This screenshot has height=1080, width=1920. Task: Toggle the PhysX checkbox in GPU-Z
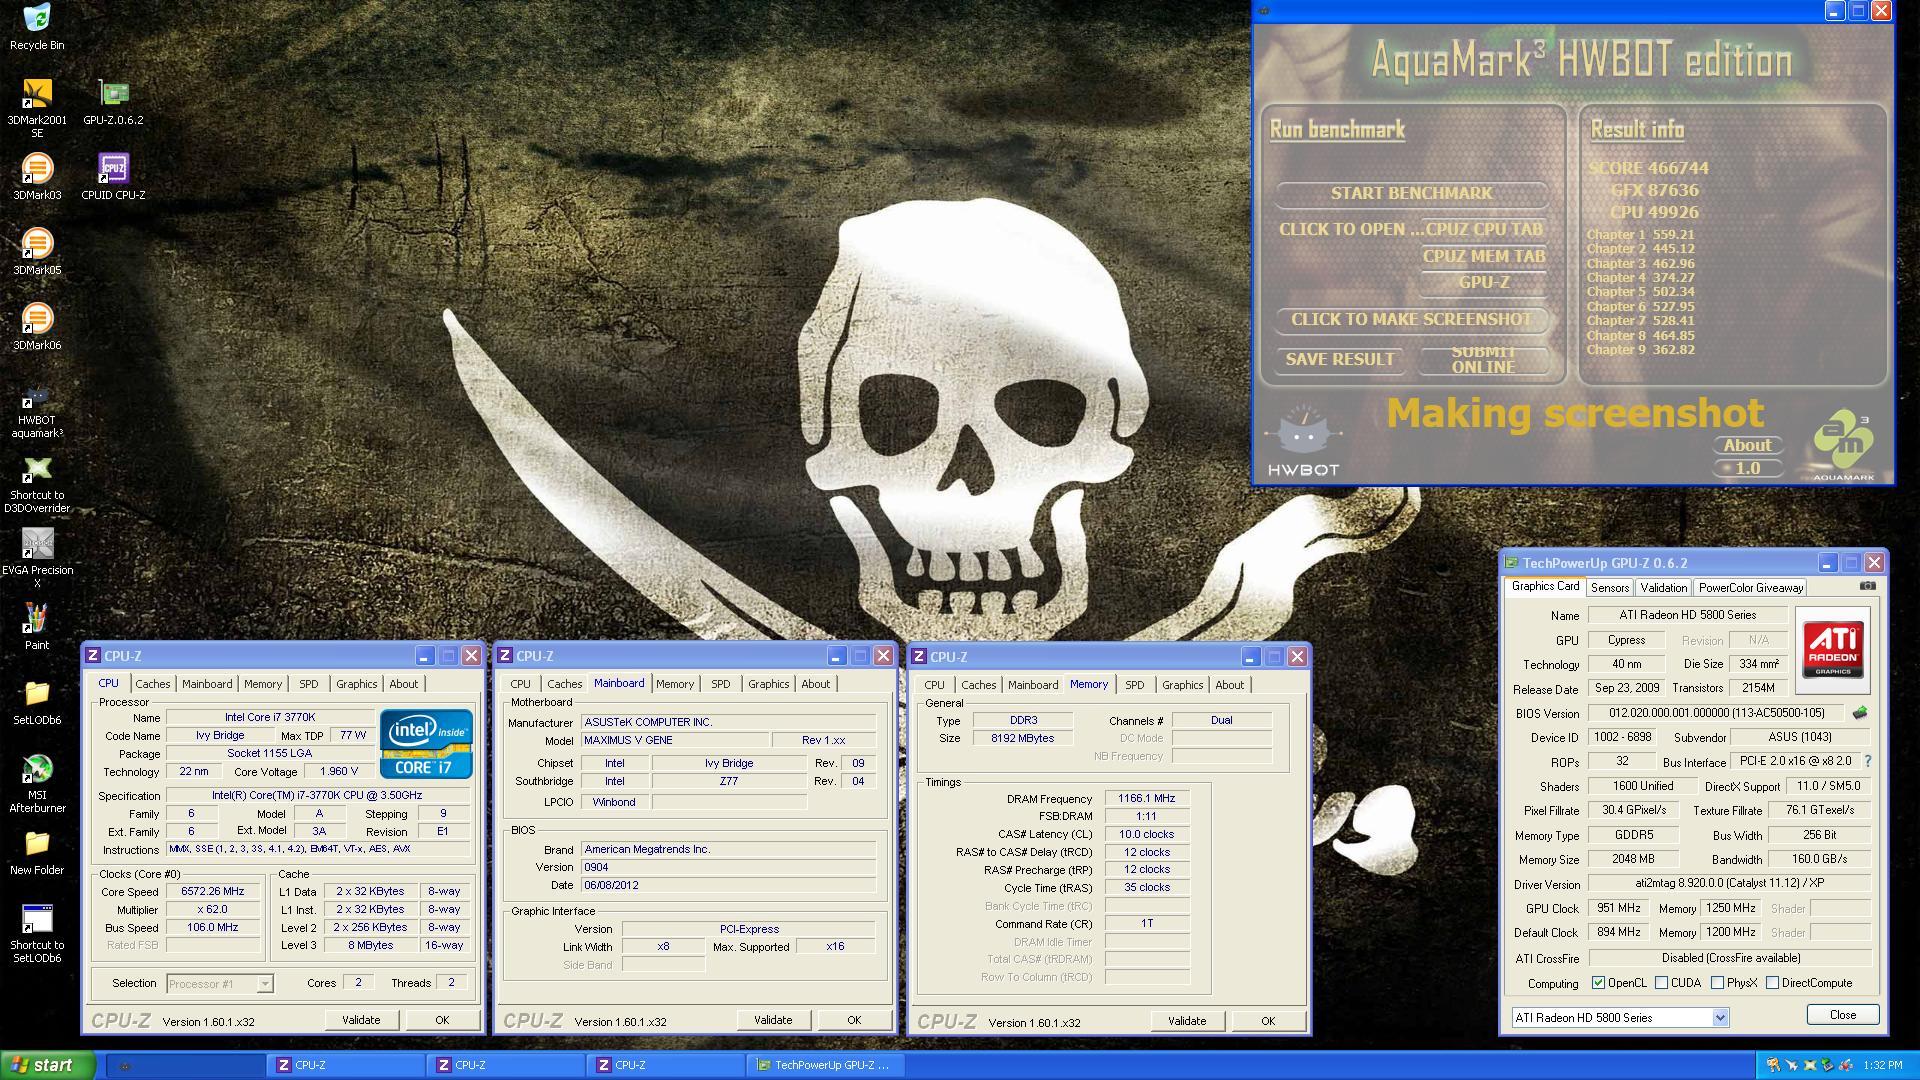point(1717,983)
